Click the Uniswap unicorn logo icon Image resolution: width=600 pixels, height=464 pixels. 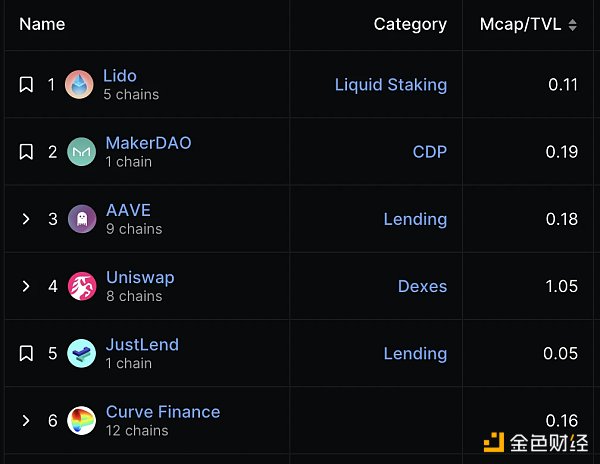82,286
